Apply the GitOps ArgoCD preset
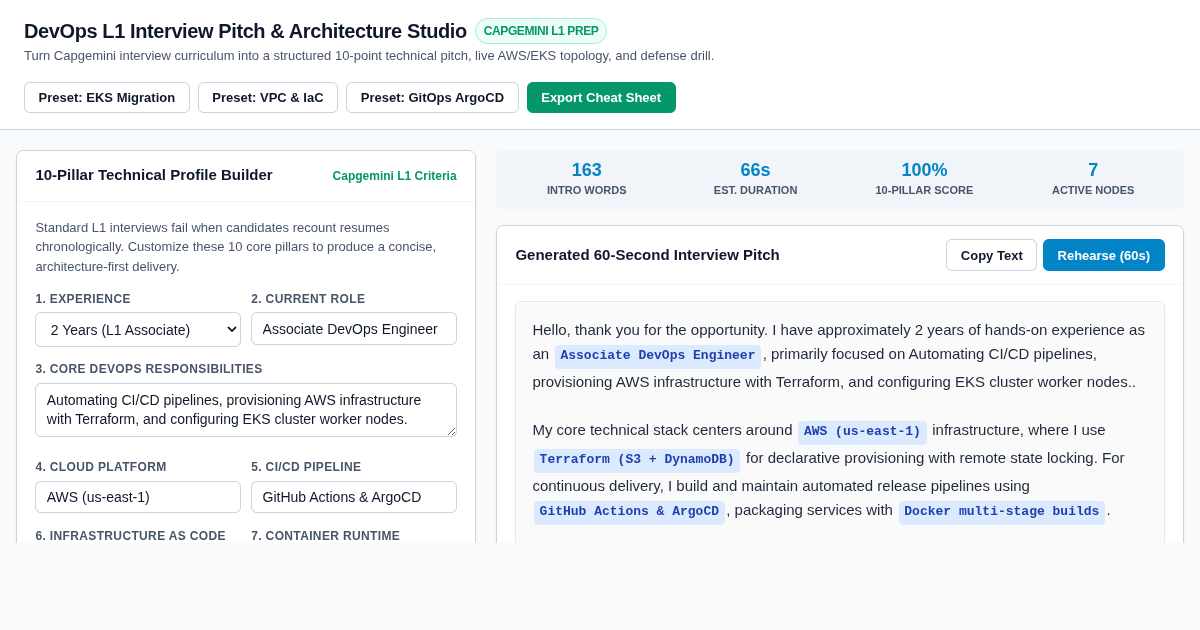Image resolution: width=1200 pixels, height=630 pixels. coord(432,97)
